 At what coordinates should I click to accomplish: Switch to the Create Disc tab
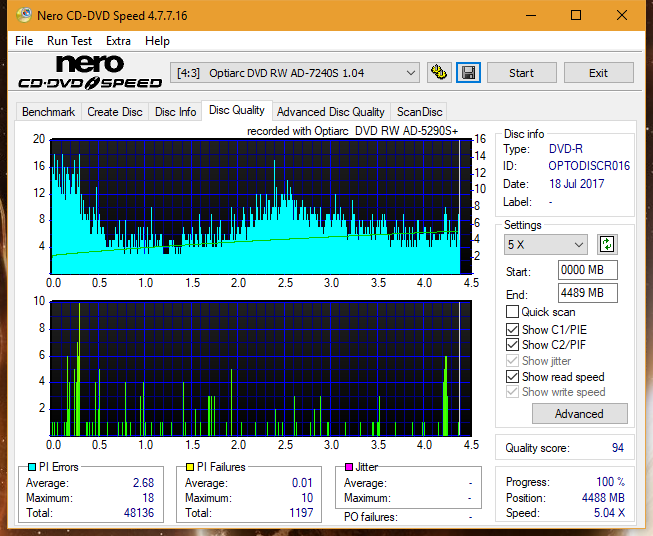(x=115, y=112)
